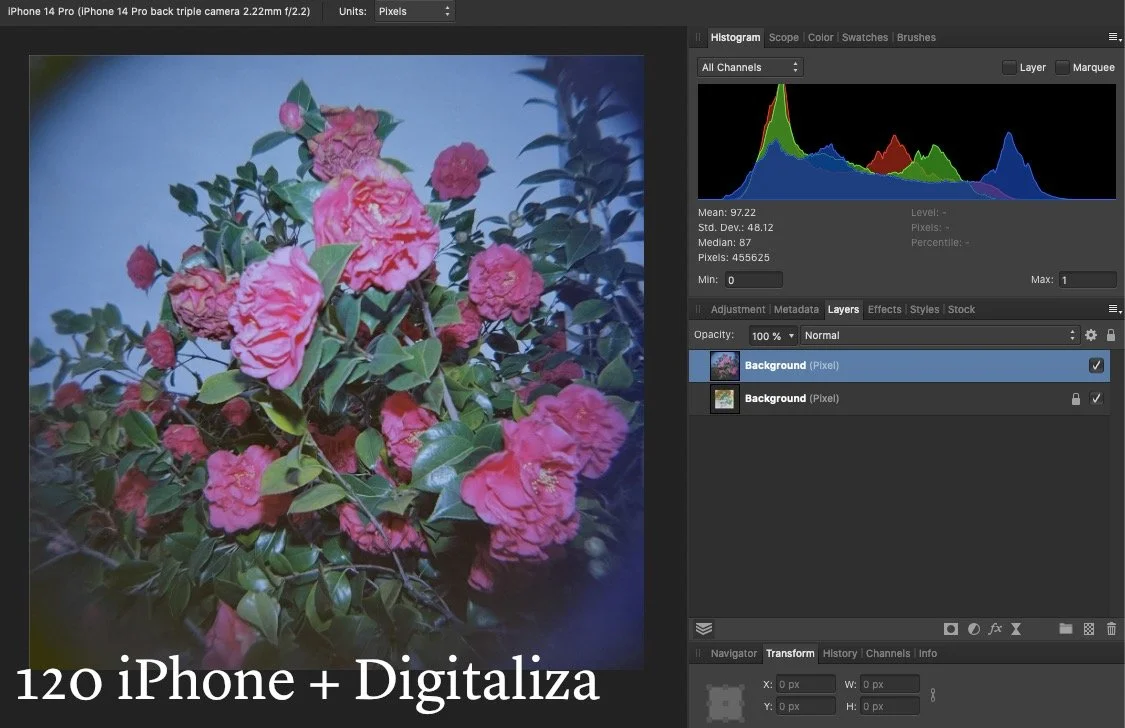
Task: Switch to the Styles tab
Action: pyautogui.click(x=924, y=310)
